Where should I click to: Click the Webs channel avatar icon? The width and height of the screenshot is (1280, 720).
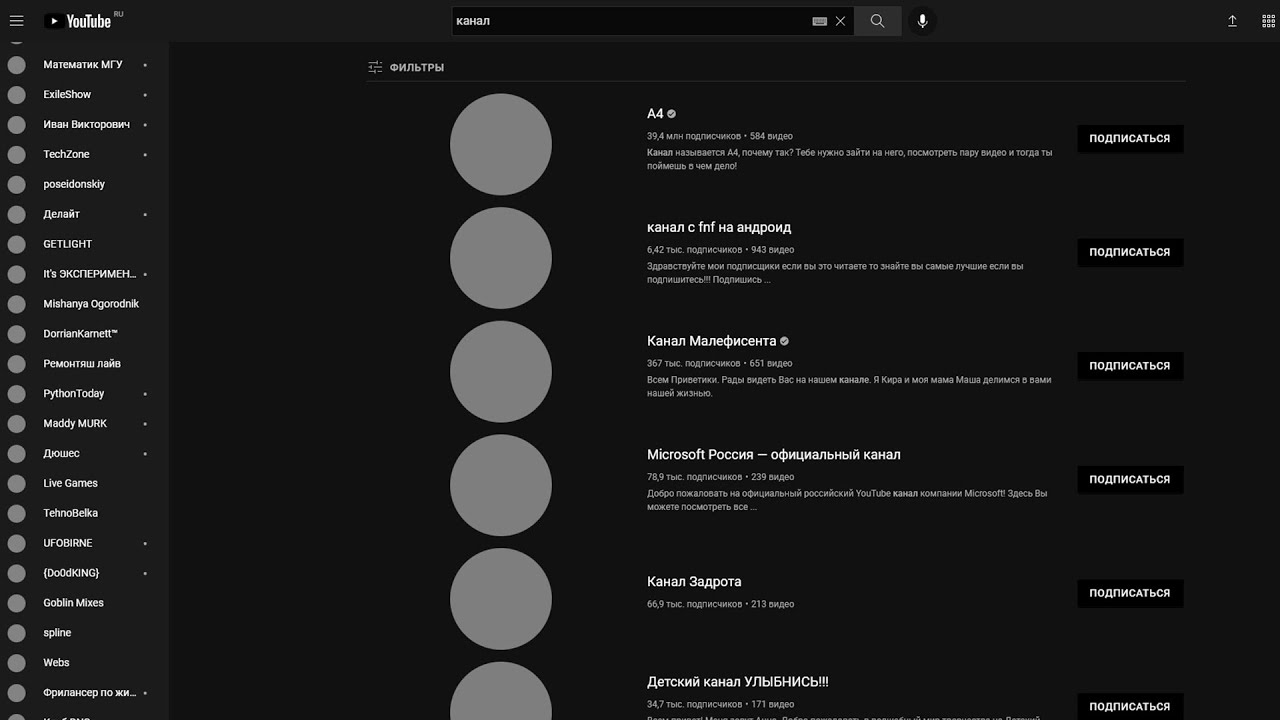click(16, 663)
